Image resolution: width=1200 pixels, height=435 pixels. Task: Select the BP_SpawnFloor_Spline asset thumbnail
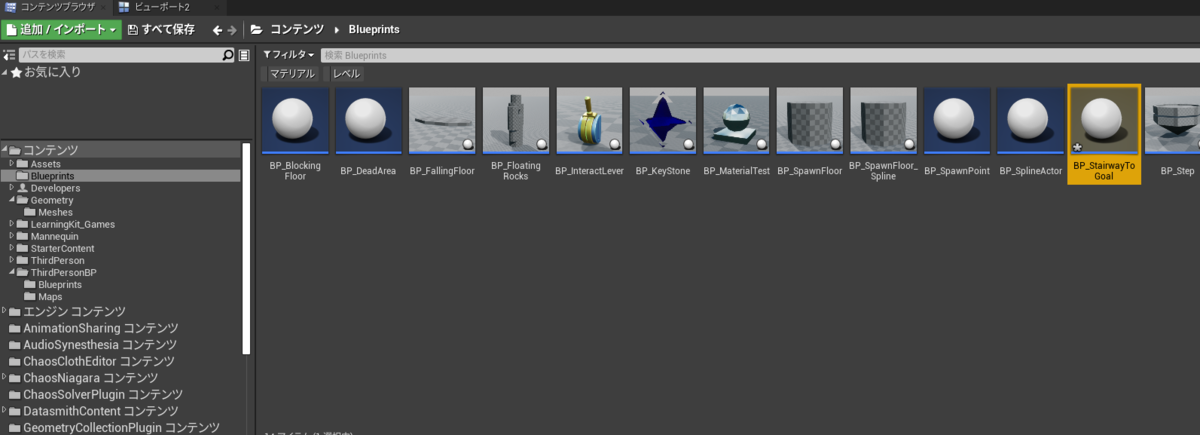(884, 121)
